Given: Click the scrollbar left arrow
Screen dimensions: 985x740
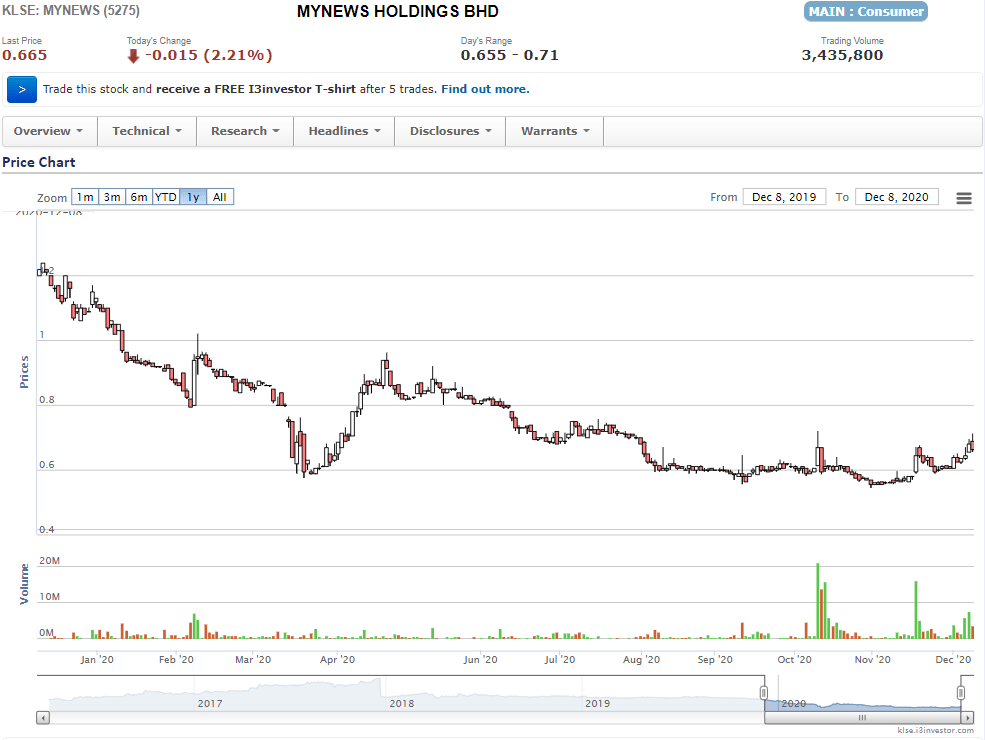Looking at the screenshot, I should pos(43,718).
